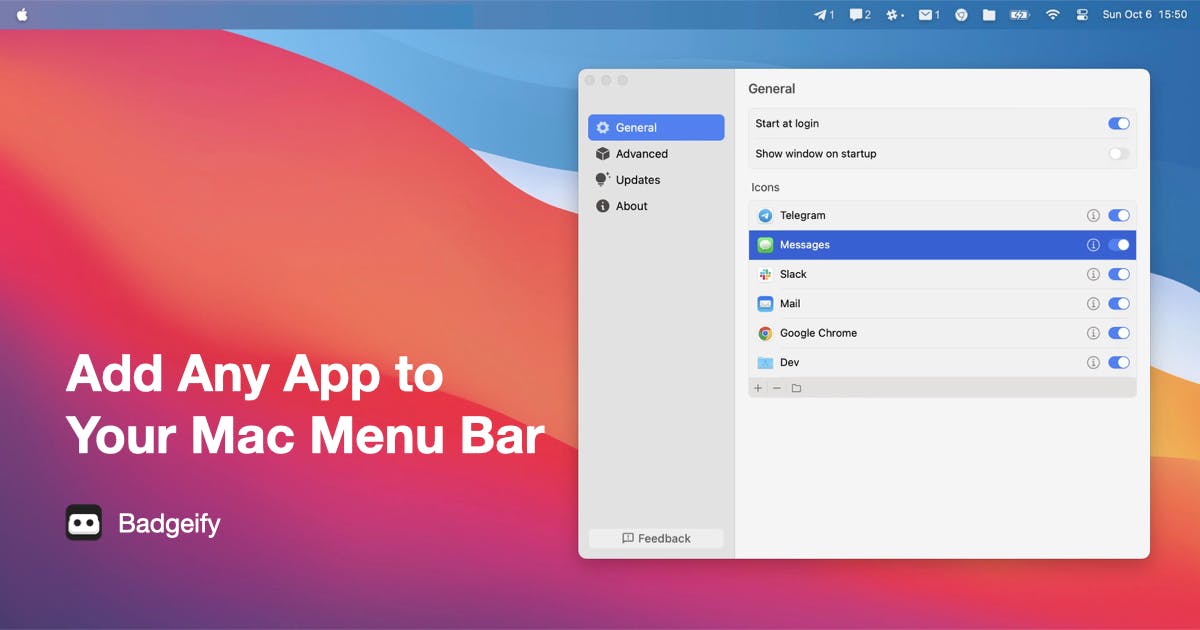
Task: Click the Feedback button
Action: pyautogui.click(x=656, y=538)
